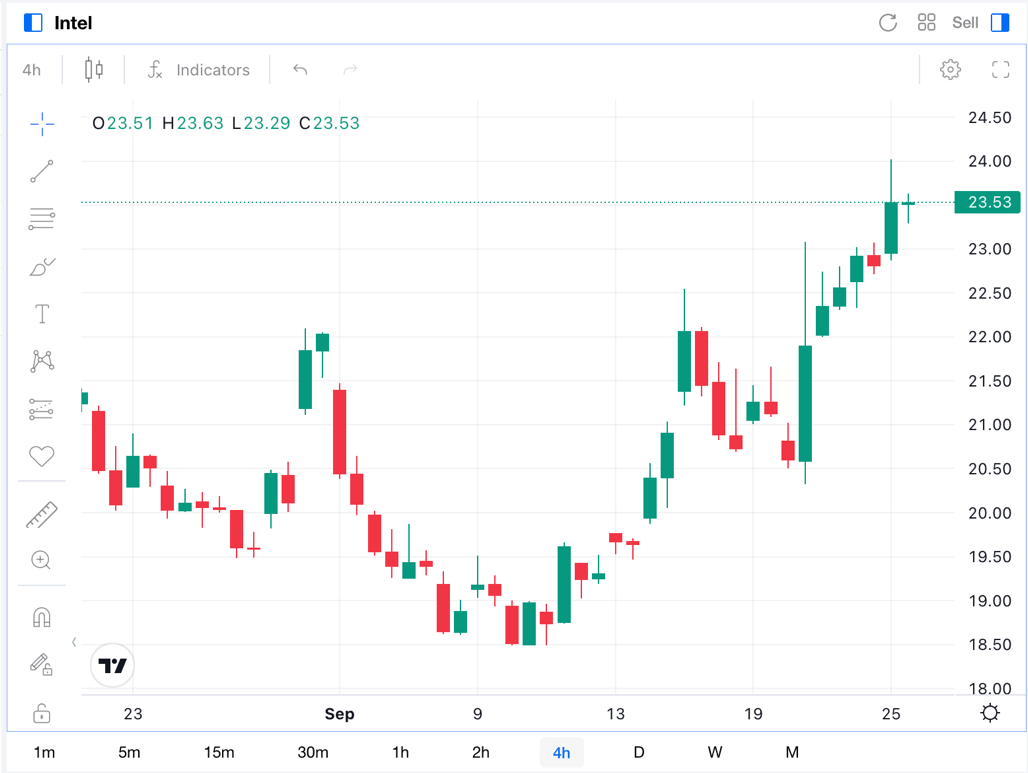Toggle lock all drawings

[x=42, y=713]
